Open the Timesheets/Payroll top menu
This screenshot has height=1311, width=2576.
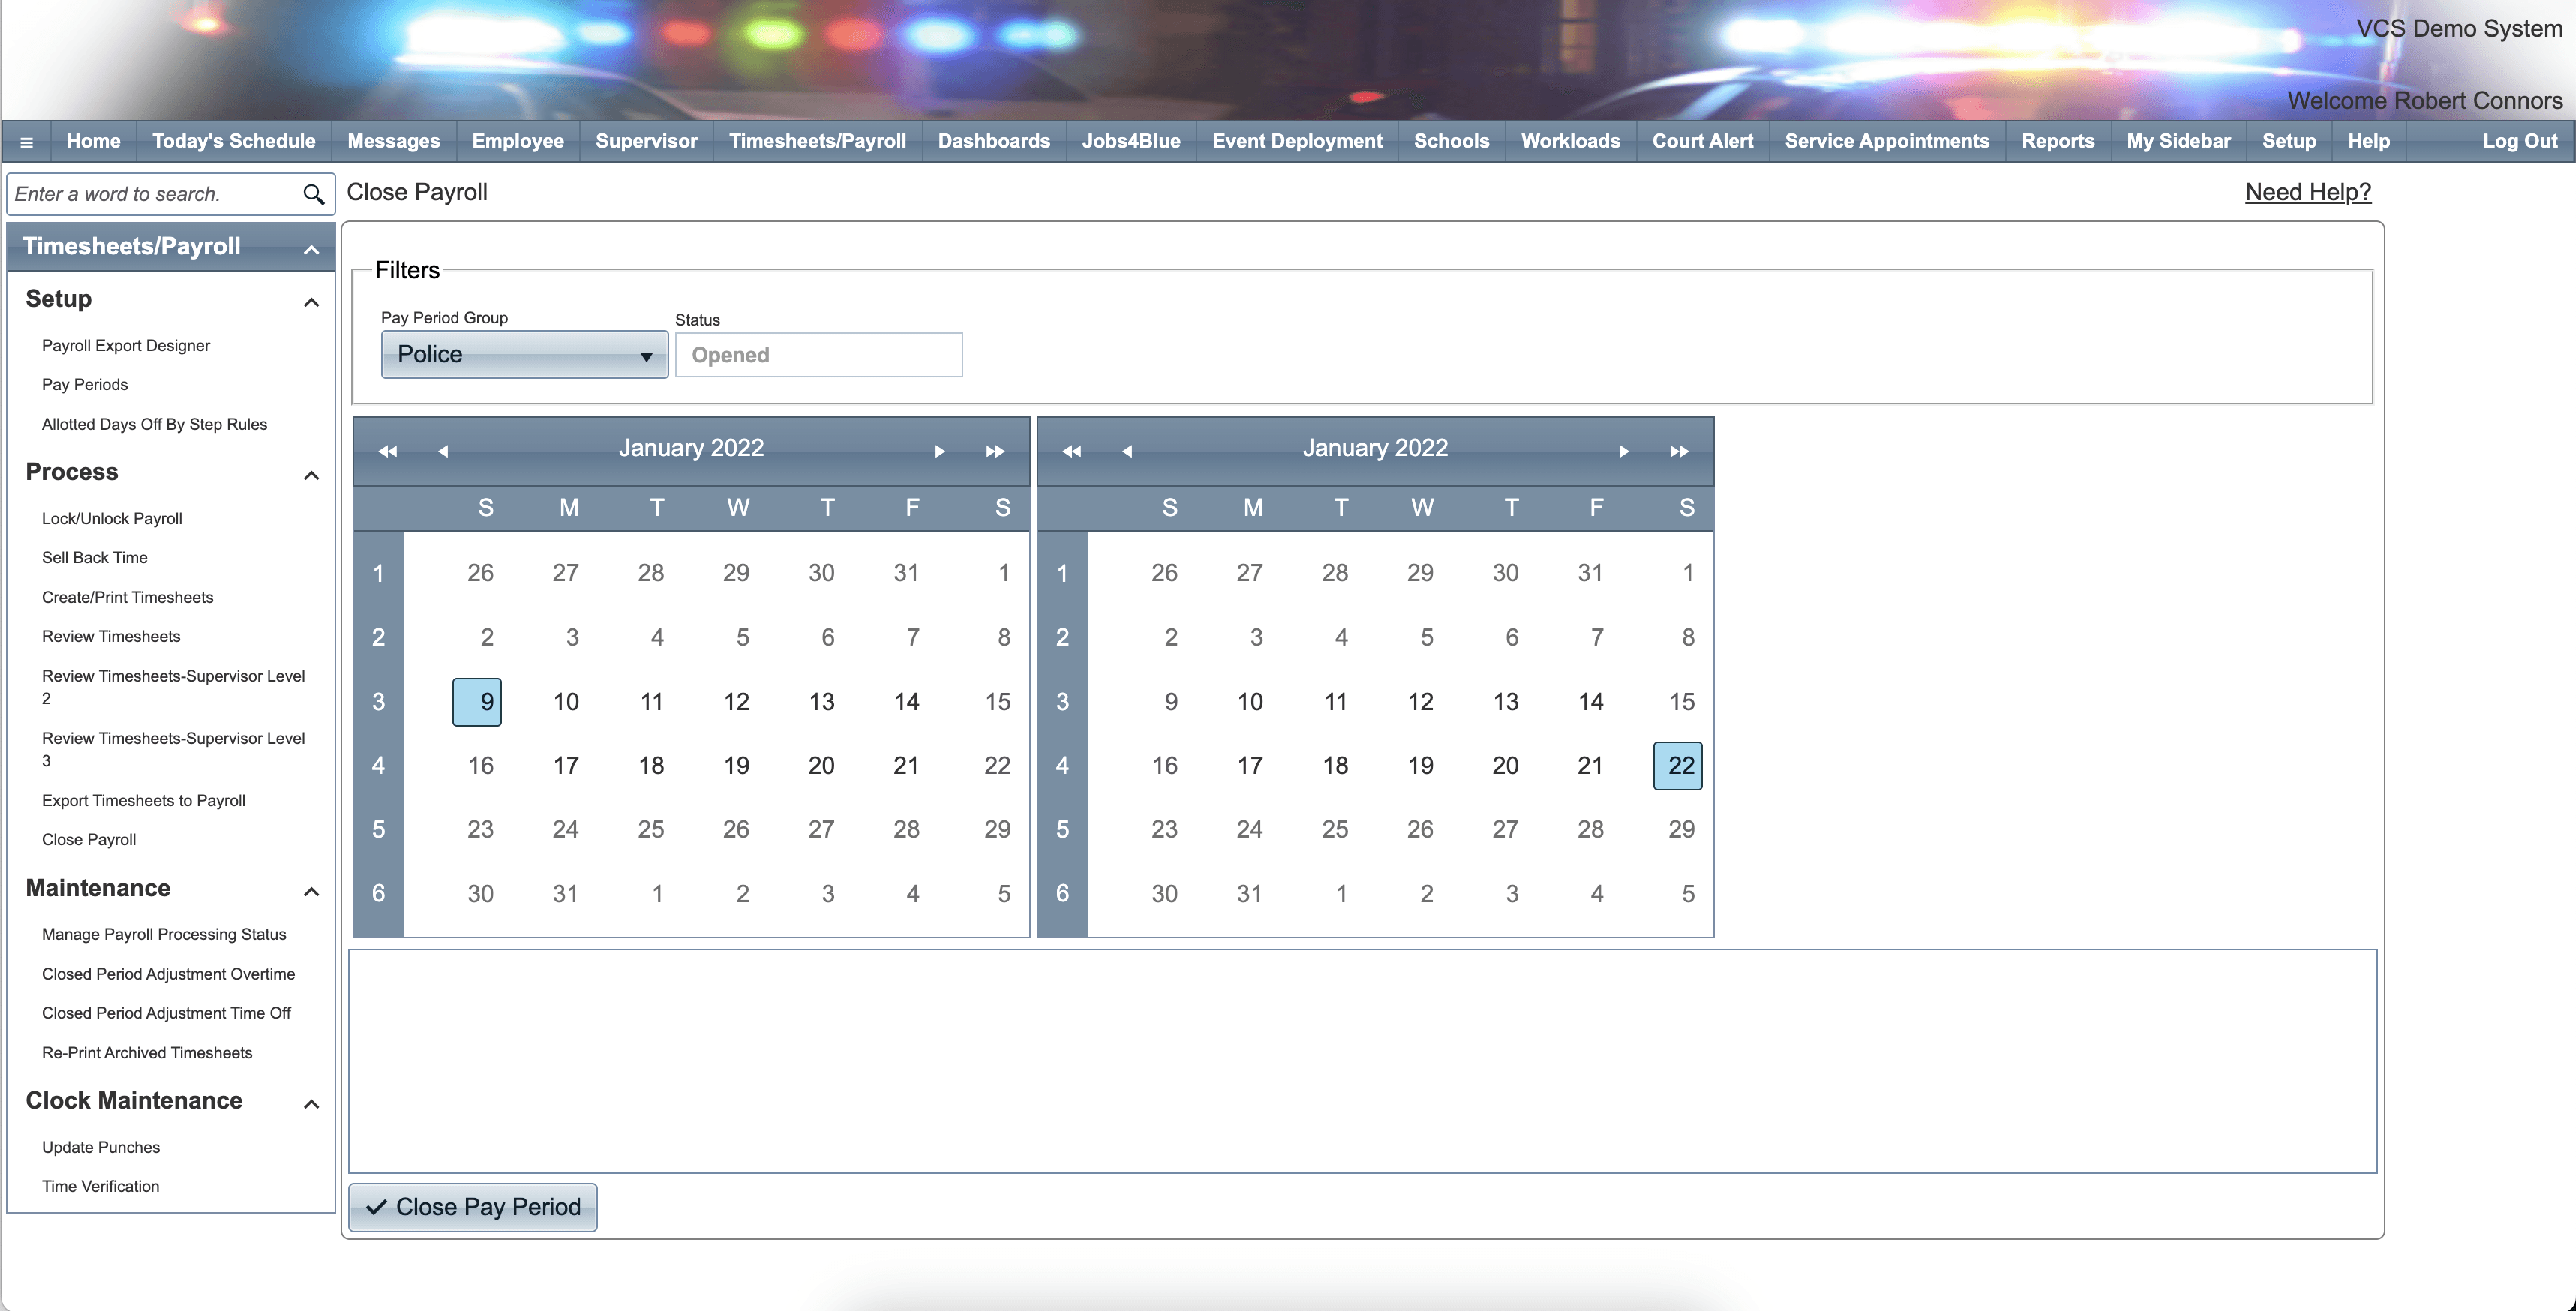(x=817, y=141)
